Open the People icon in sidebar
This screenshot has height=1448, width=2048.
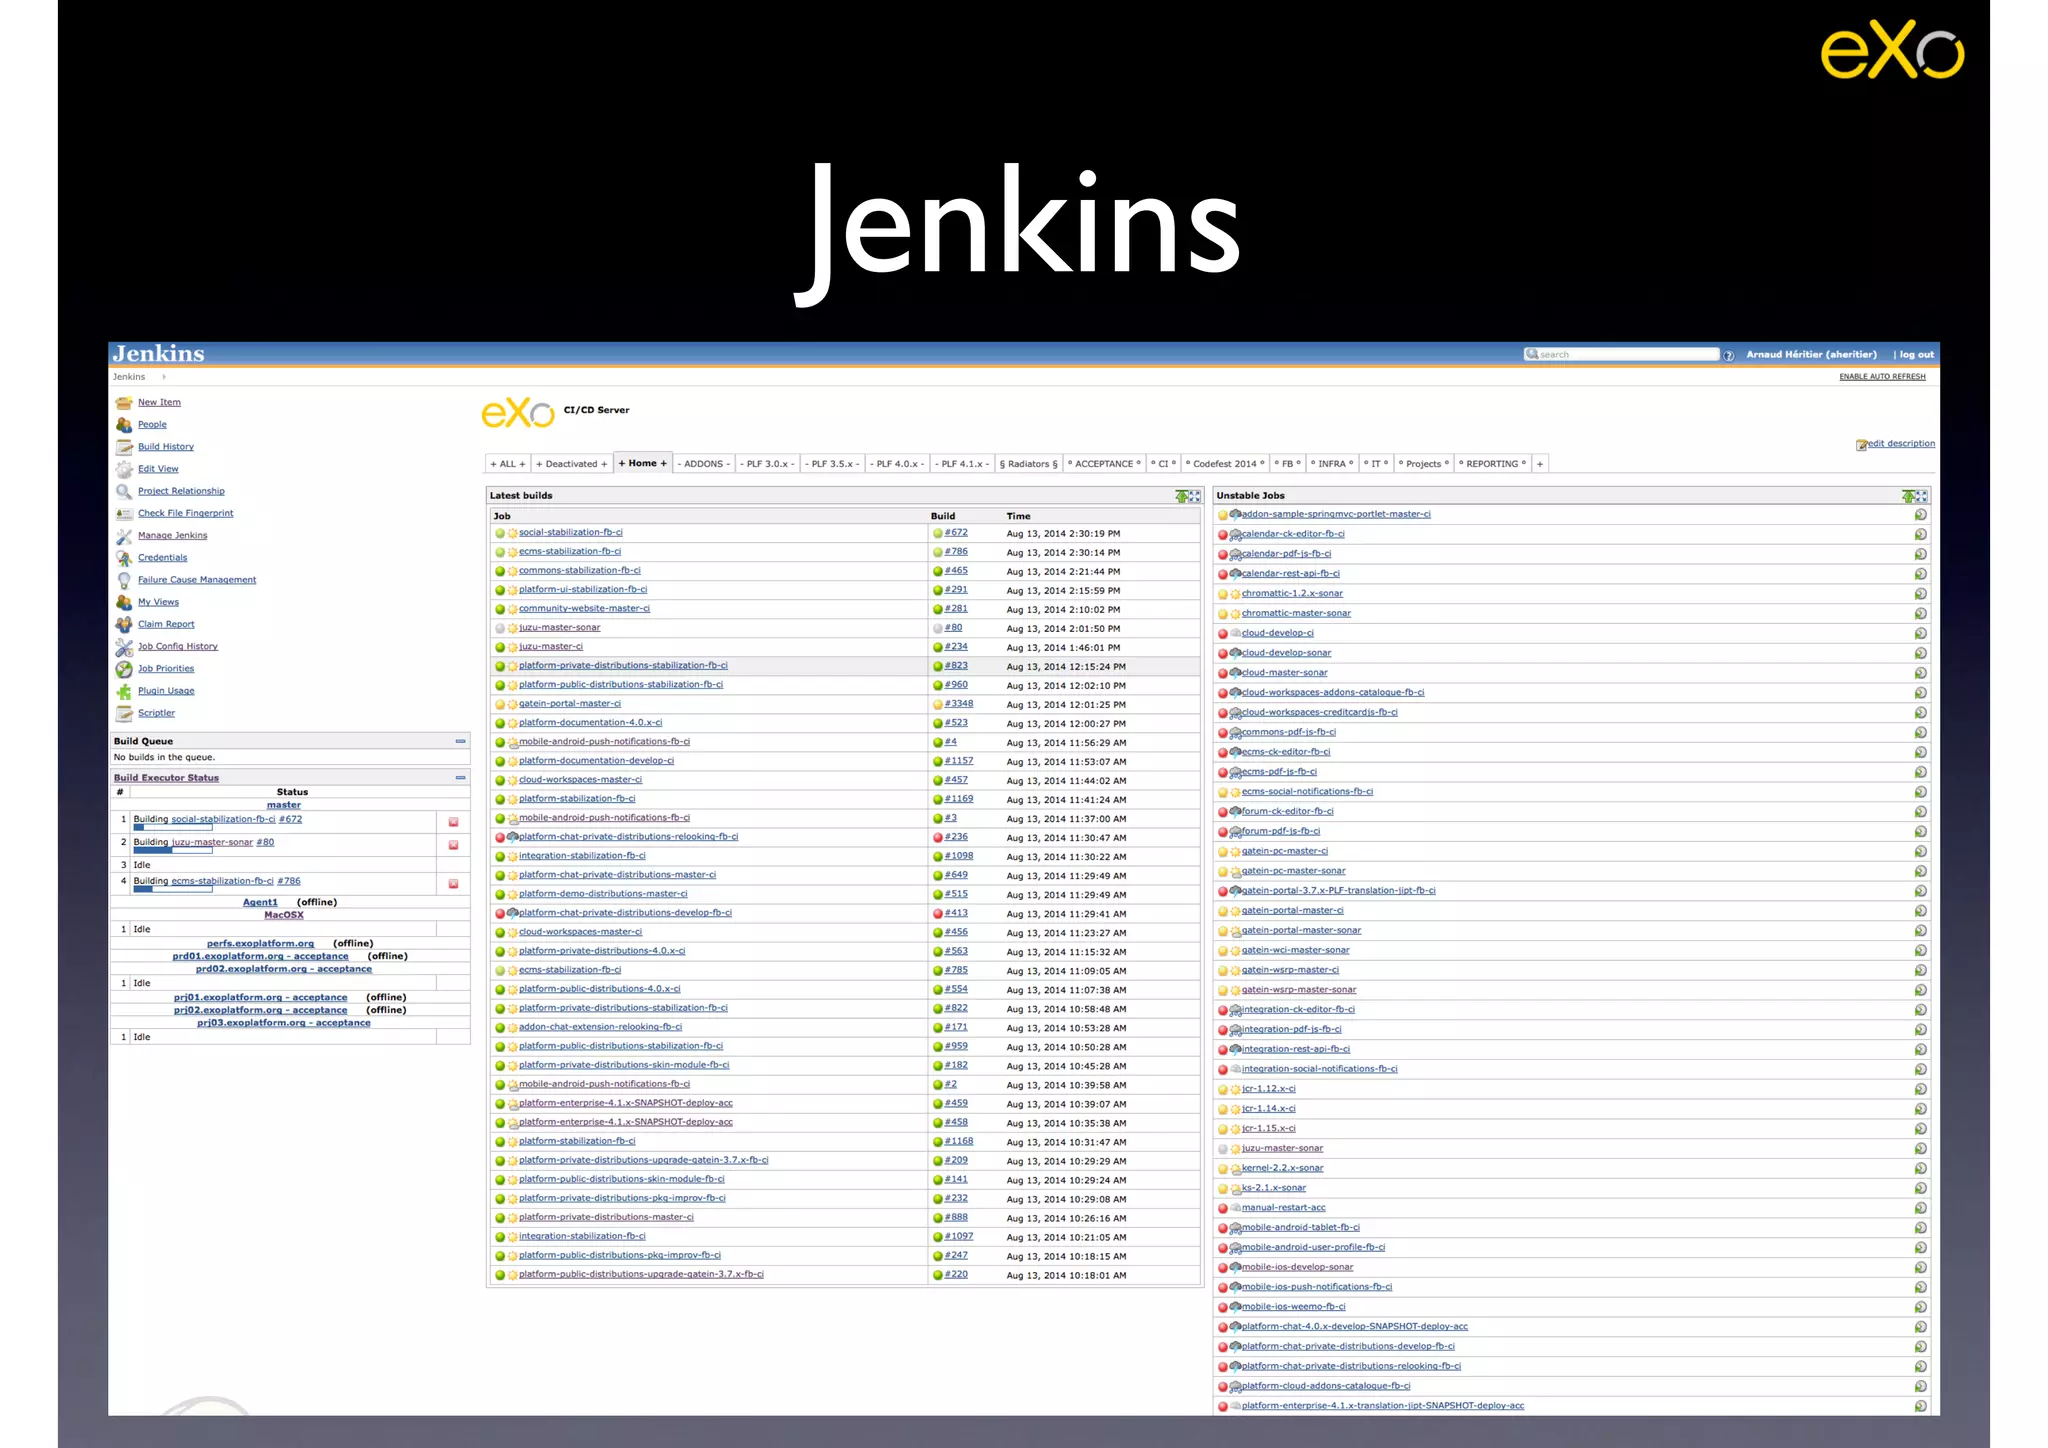(x=124, y=425)
